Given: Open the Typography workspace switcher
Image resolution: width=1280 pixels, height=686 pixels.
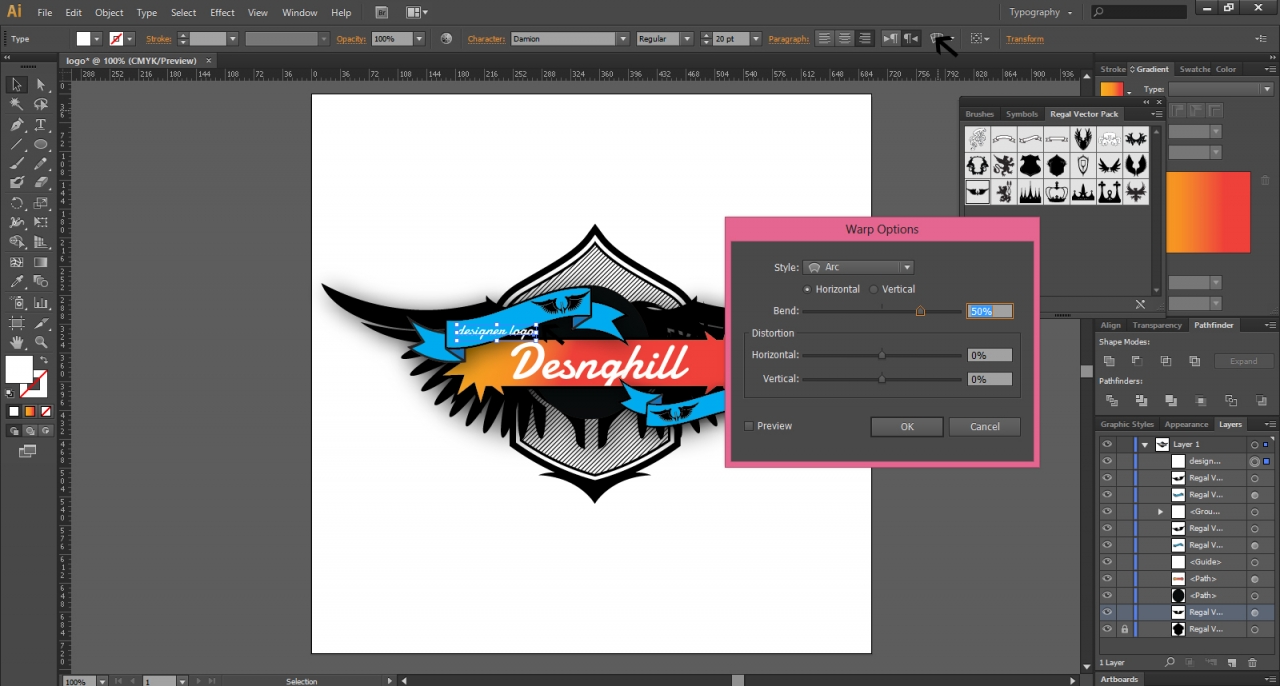Looking at the screenshot, I should [x=1041, y=12].
